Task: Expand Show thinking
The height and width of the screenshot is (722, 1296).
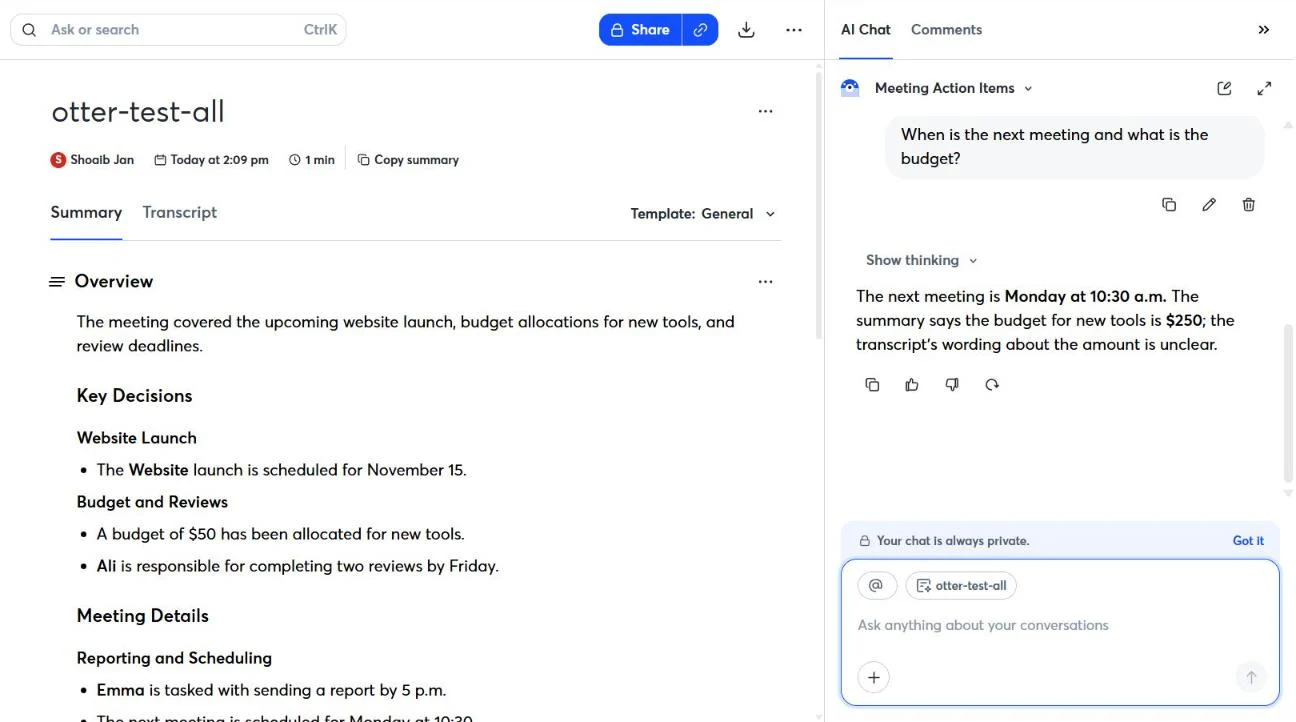Action: tap(921, 260)
